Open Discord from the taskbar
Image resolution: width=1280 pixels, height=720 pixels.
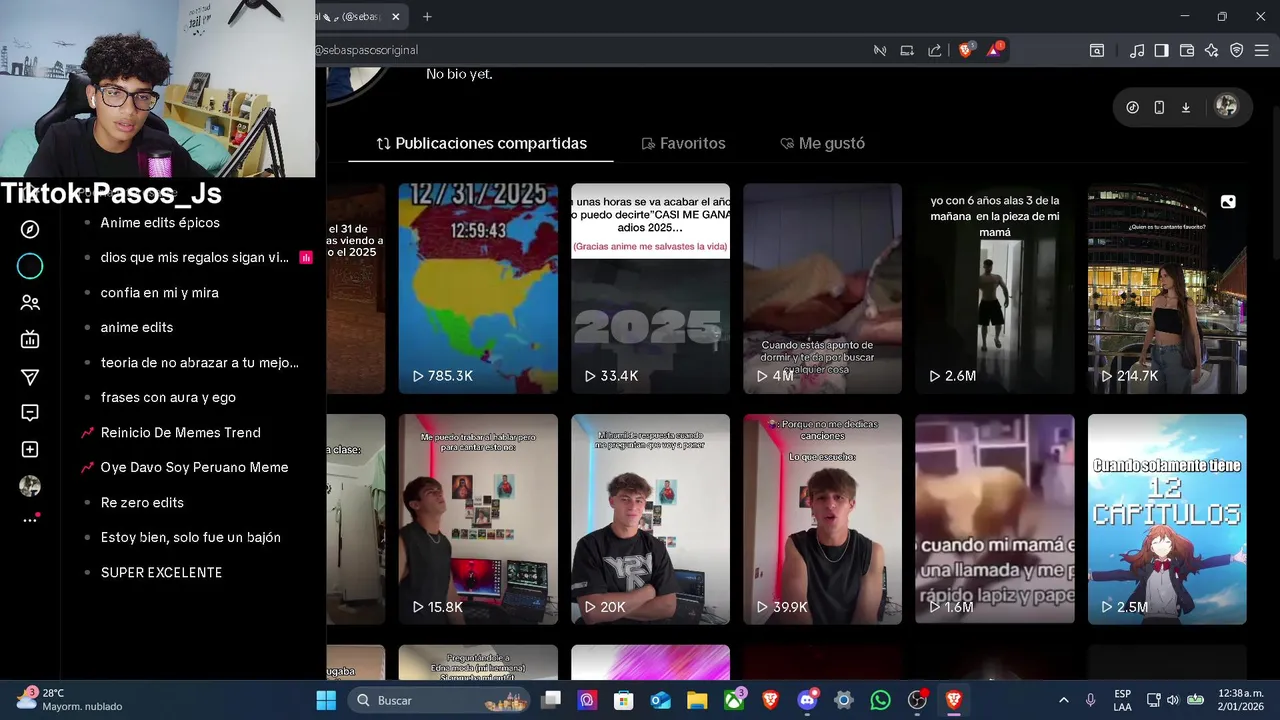pos(807,700)
